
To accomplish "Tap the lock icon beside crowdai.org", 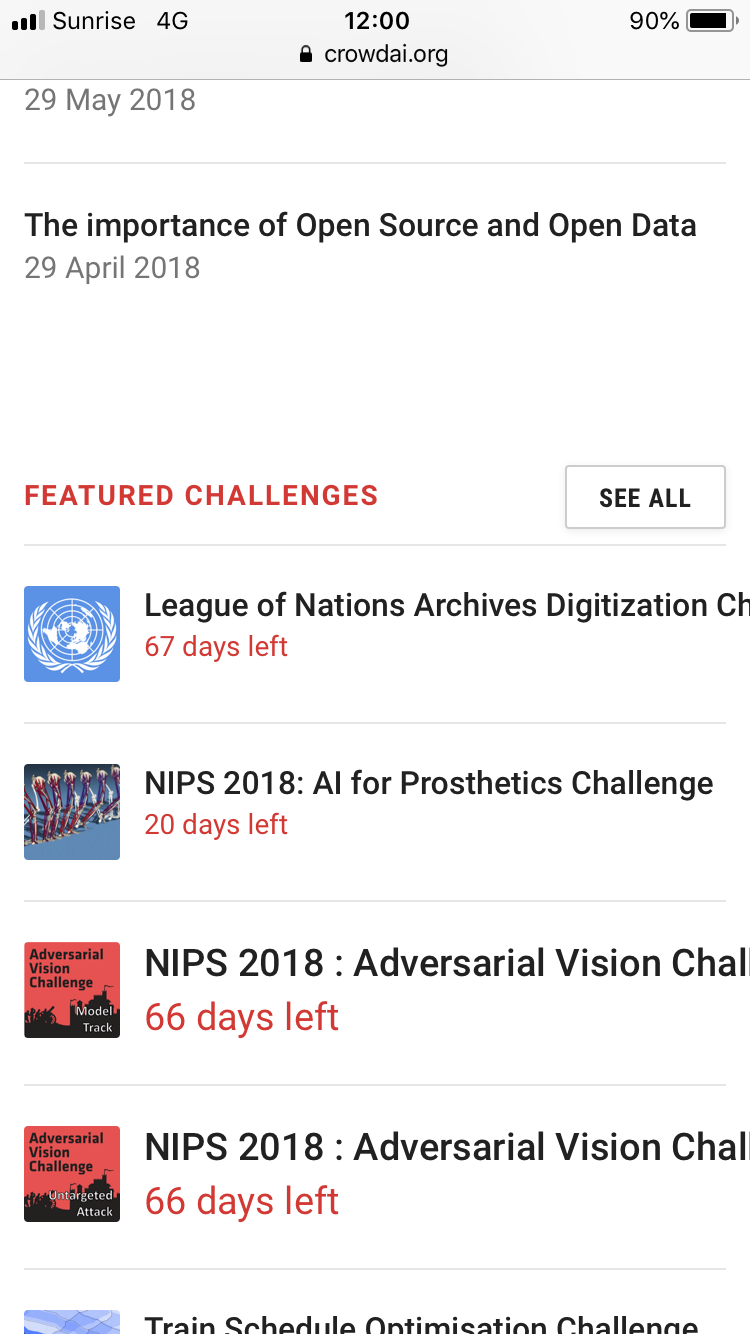I will click(x=307, y=54).
